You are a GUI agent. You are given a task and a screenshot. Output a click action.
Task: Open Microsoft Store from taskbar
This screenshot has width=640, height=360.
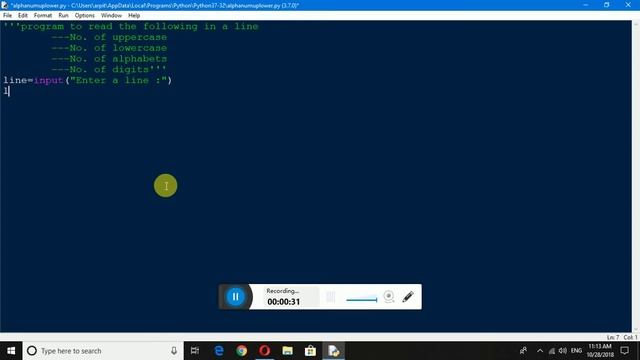coord(310,351)
